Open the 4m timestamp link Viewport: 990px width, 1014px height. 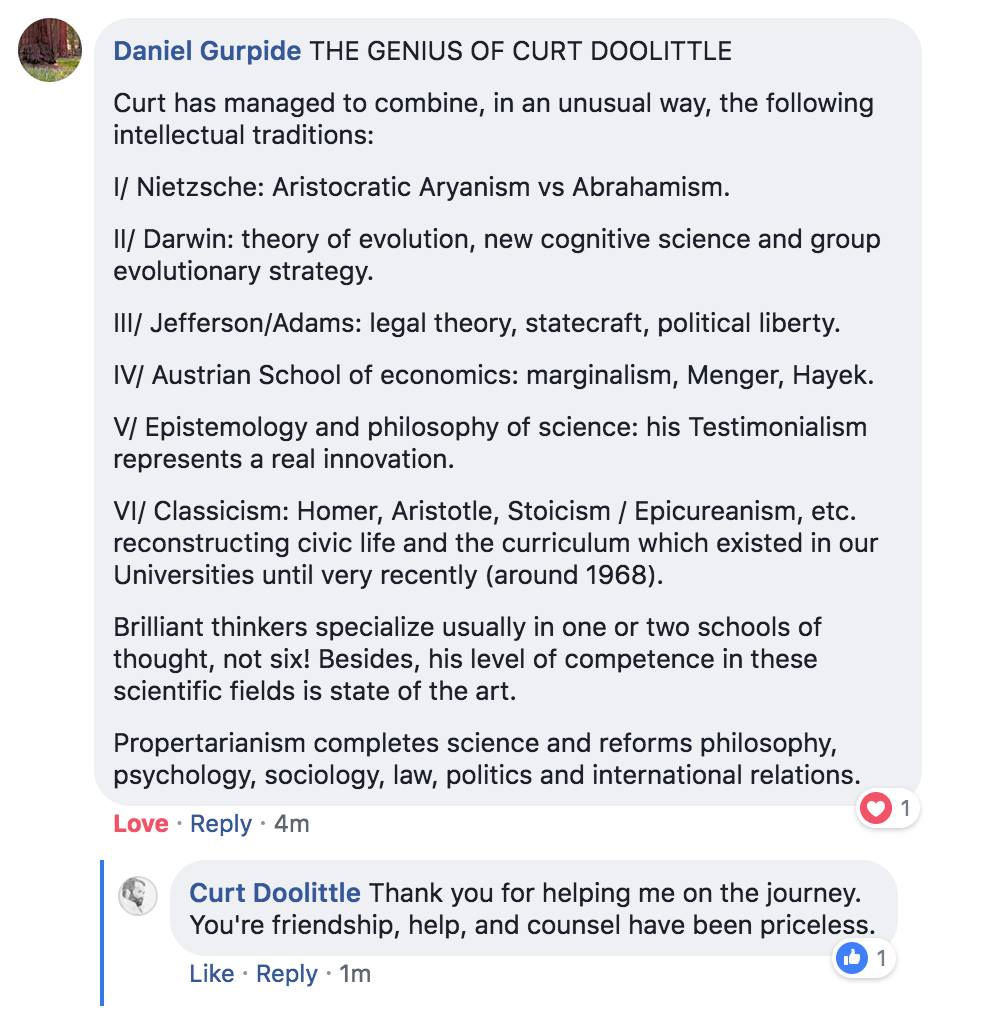click(292, 824)
